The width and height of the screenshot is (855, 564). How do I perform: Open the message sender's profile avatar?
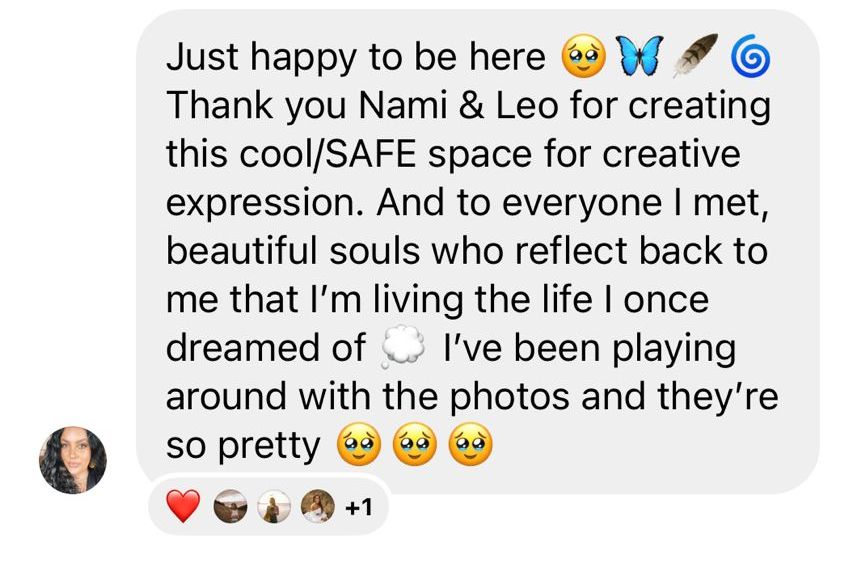pos(73,460)
